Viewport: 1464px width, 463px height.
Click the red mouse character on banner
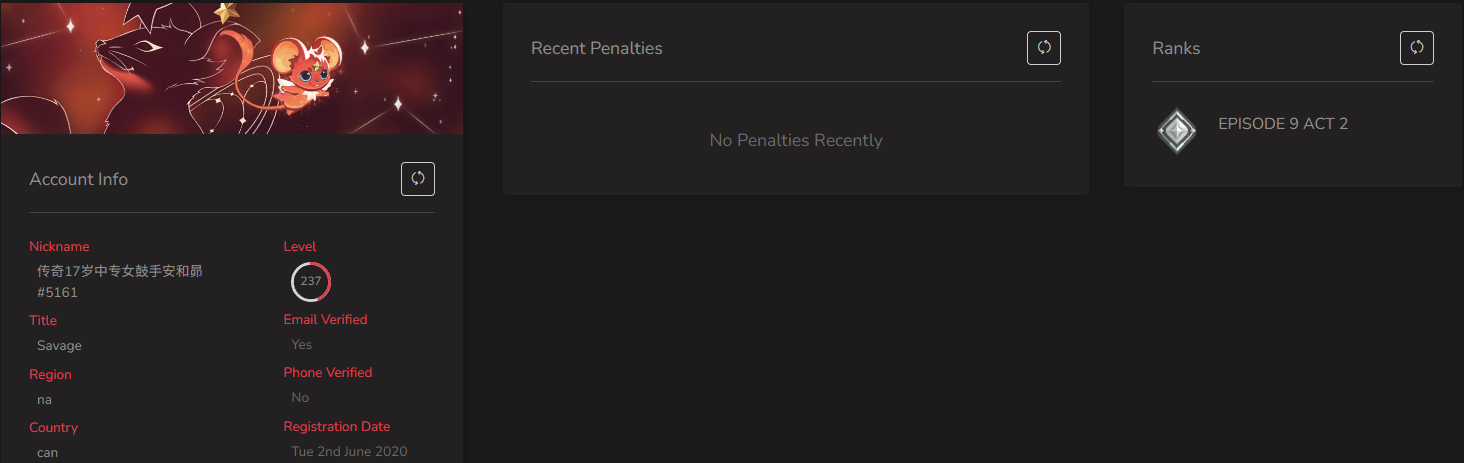(301, 75)
